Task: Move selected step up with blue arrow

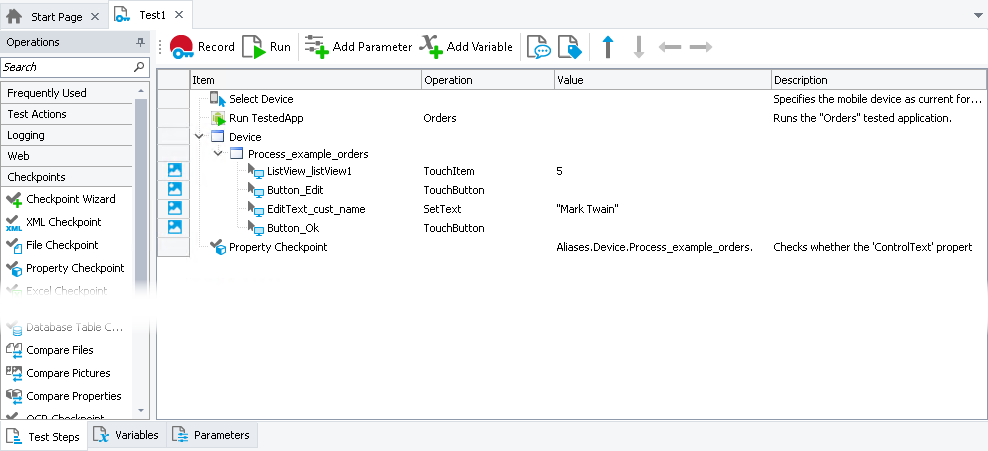Action: 607,47
